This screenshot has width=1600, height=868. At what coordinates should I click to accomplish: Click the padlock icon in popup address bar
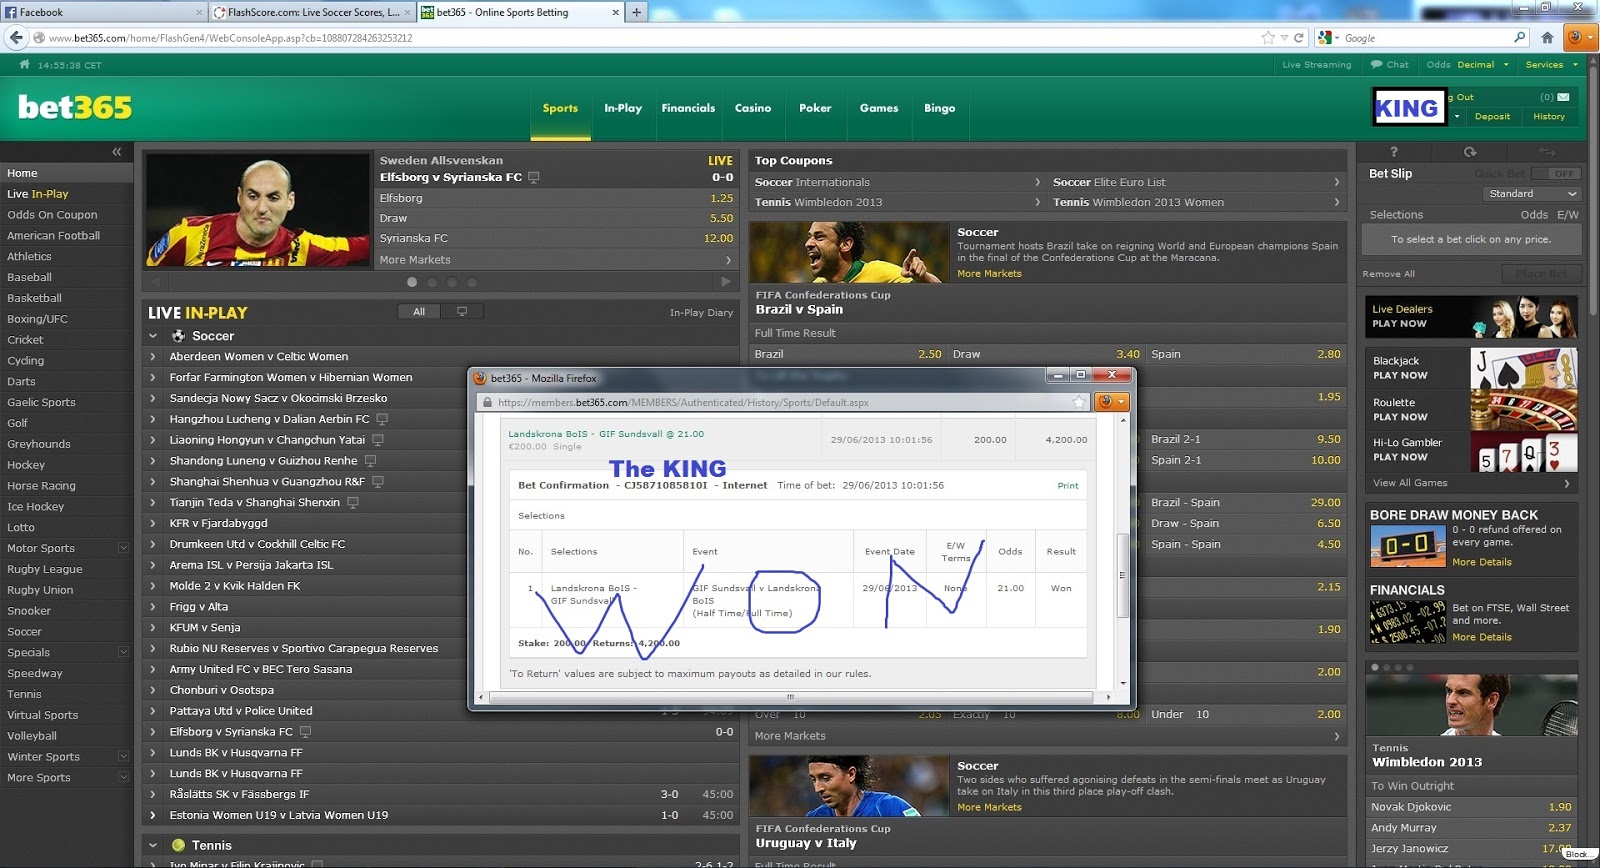point(487,403)
